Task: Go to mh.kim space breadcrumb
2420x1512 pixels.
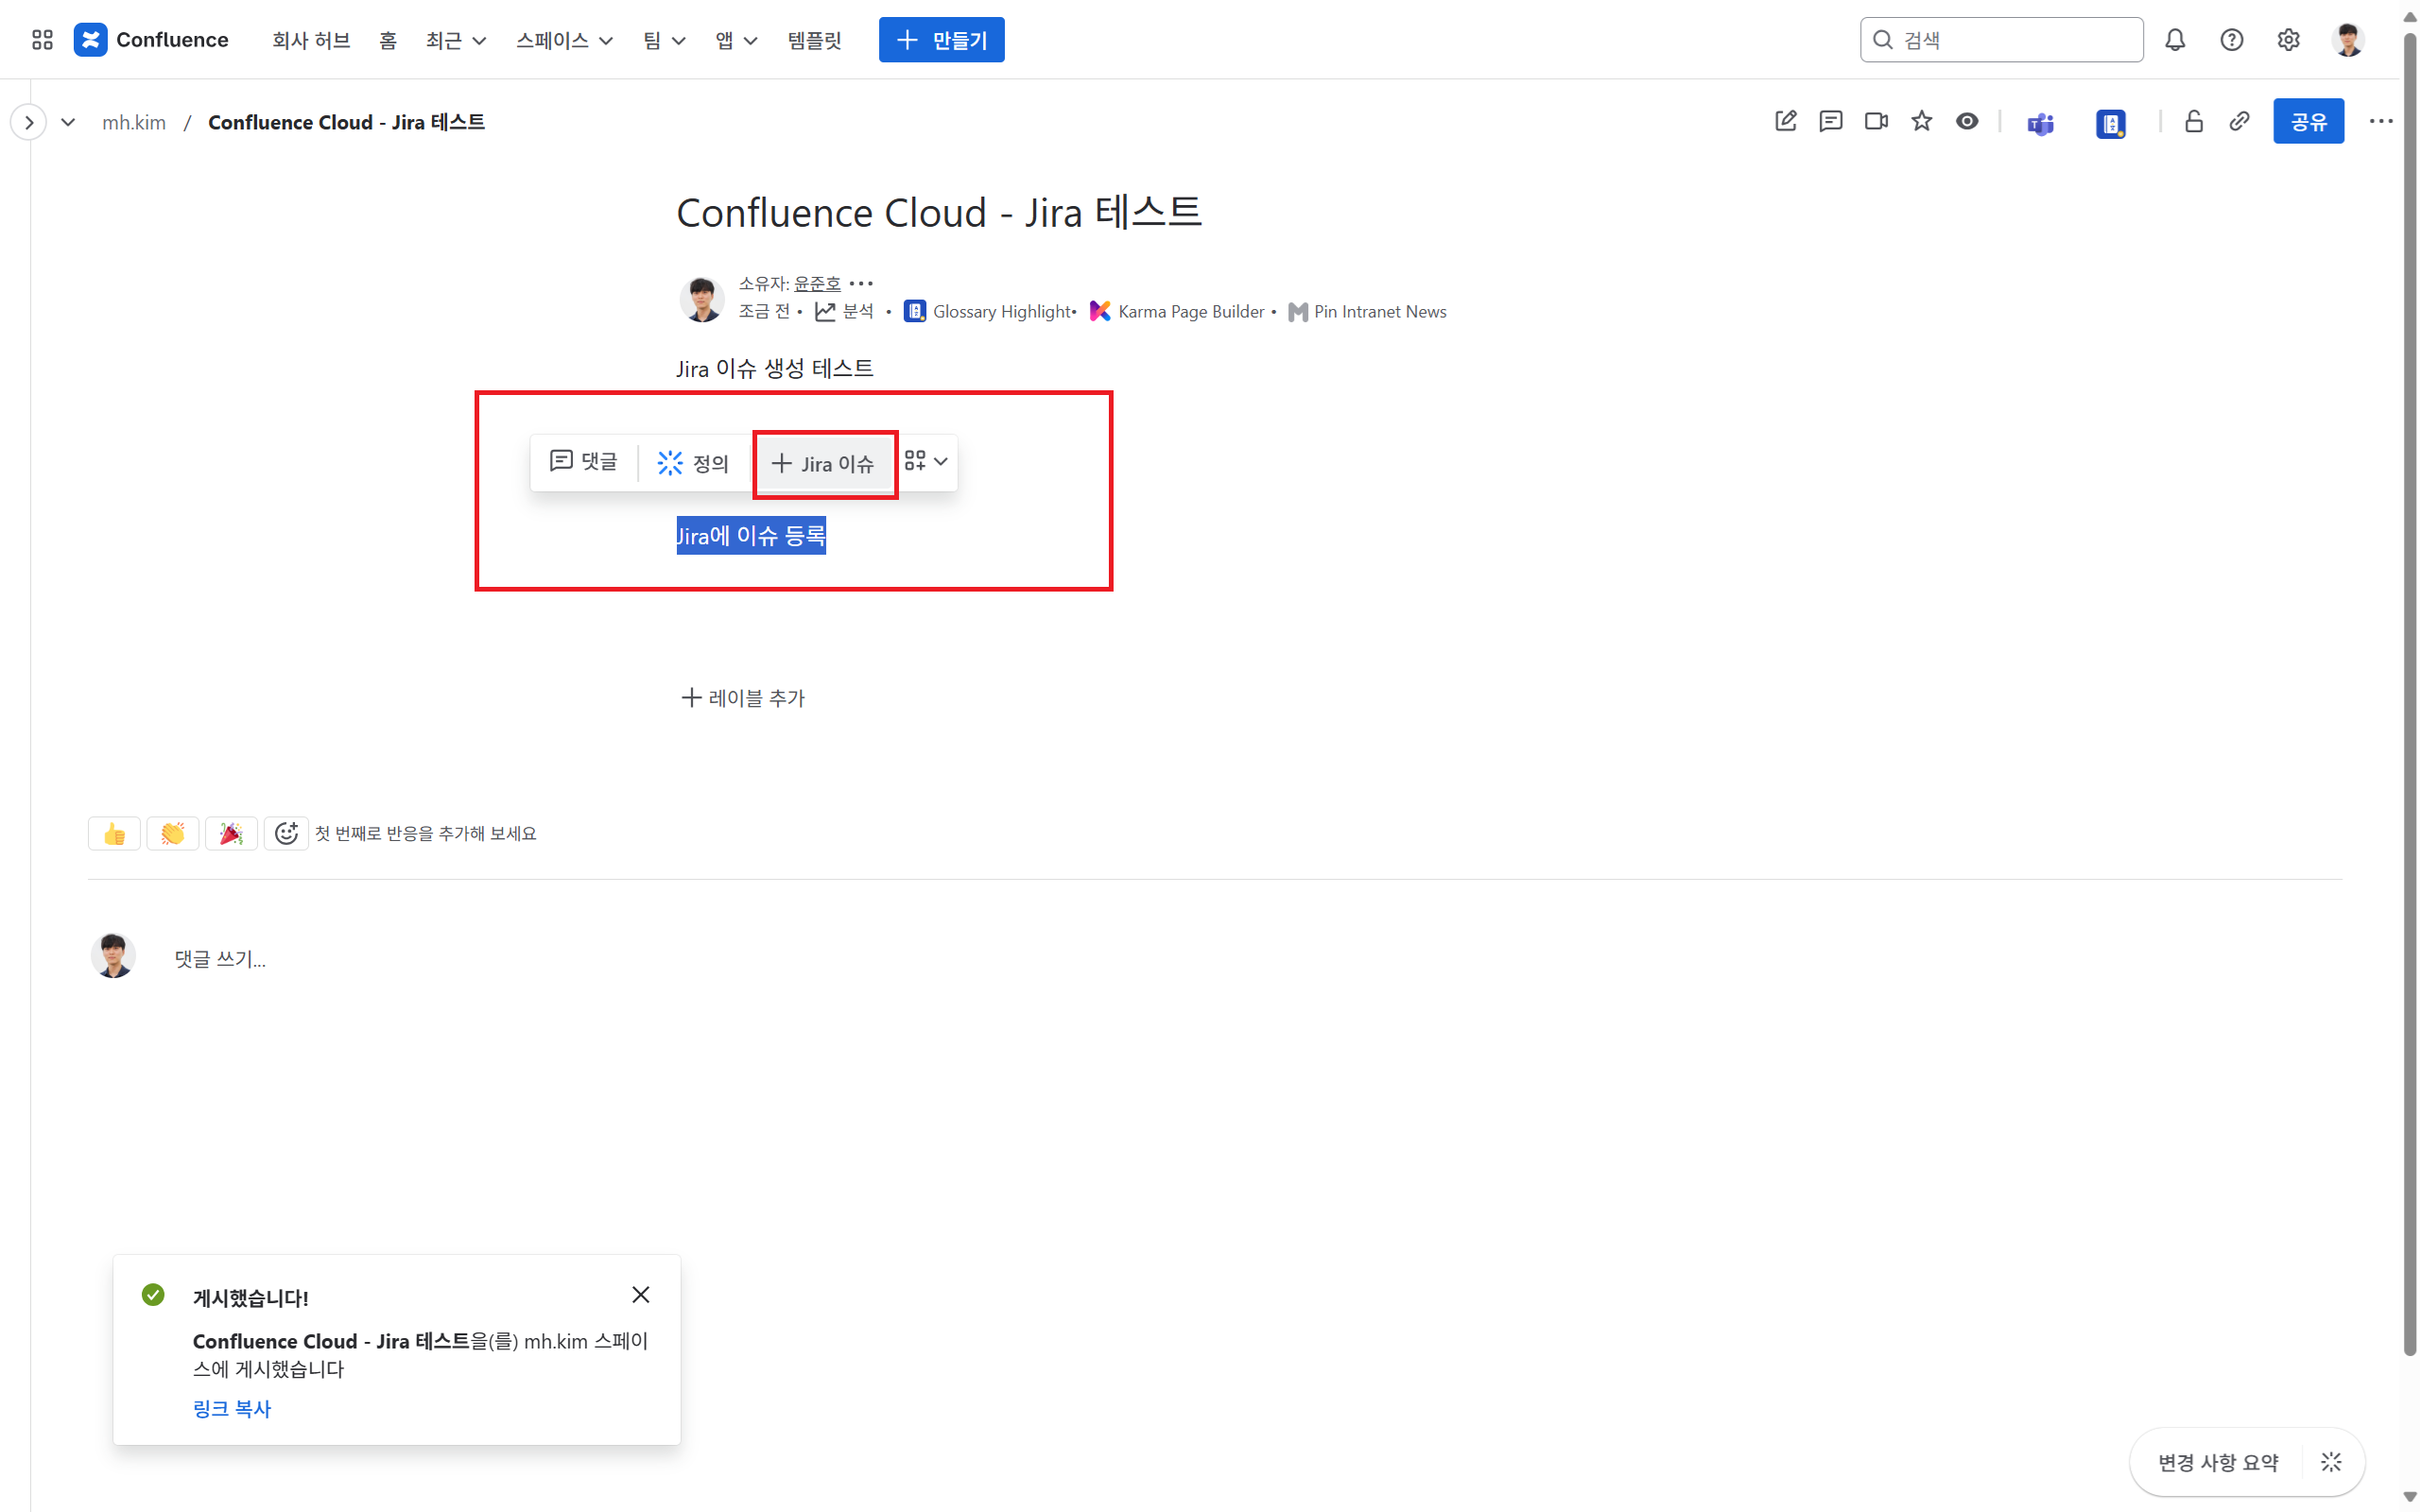Action: (x=134, y=122)
